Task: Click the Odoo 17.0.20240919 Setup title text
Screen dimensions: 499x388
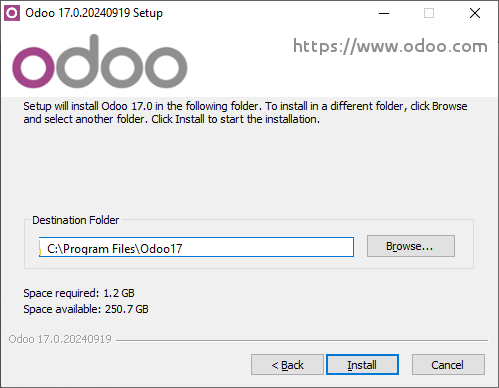Action: click(94, 13)
